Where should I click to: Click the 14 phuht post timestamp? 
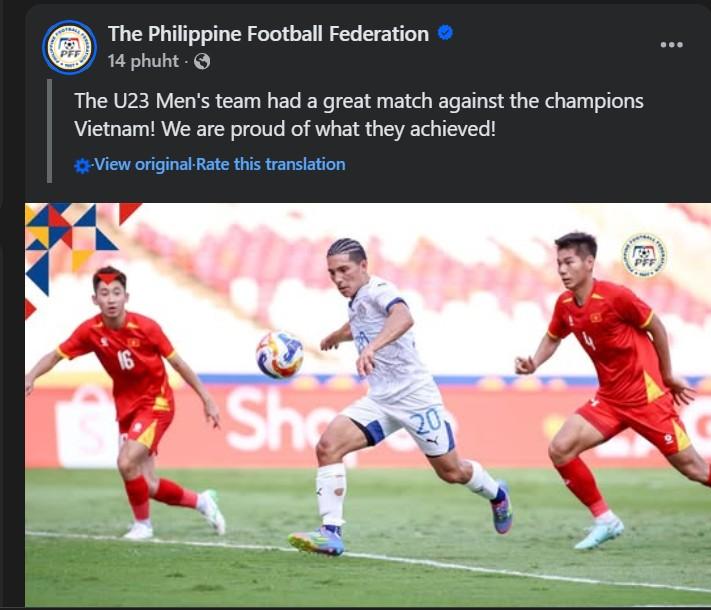[x=143, y=61]
